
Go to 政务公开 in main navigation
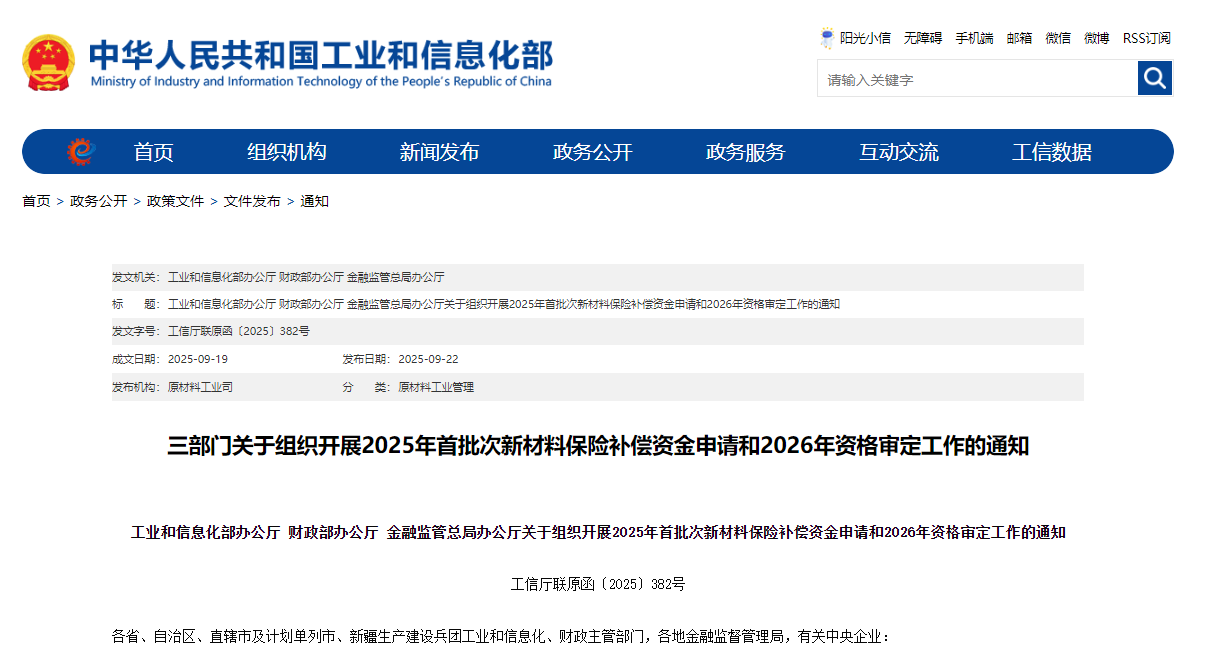coord(592,152)
